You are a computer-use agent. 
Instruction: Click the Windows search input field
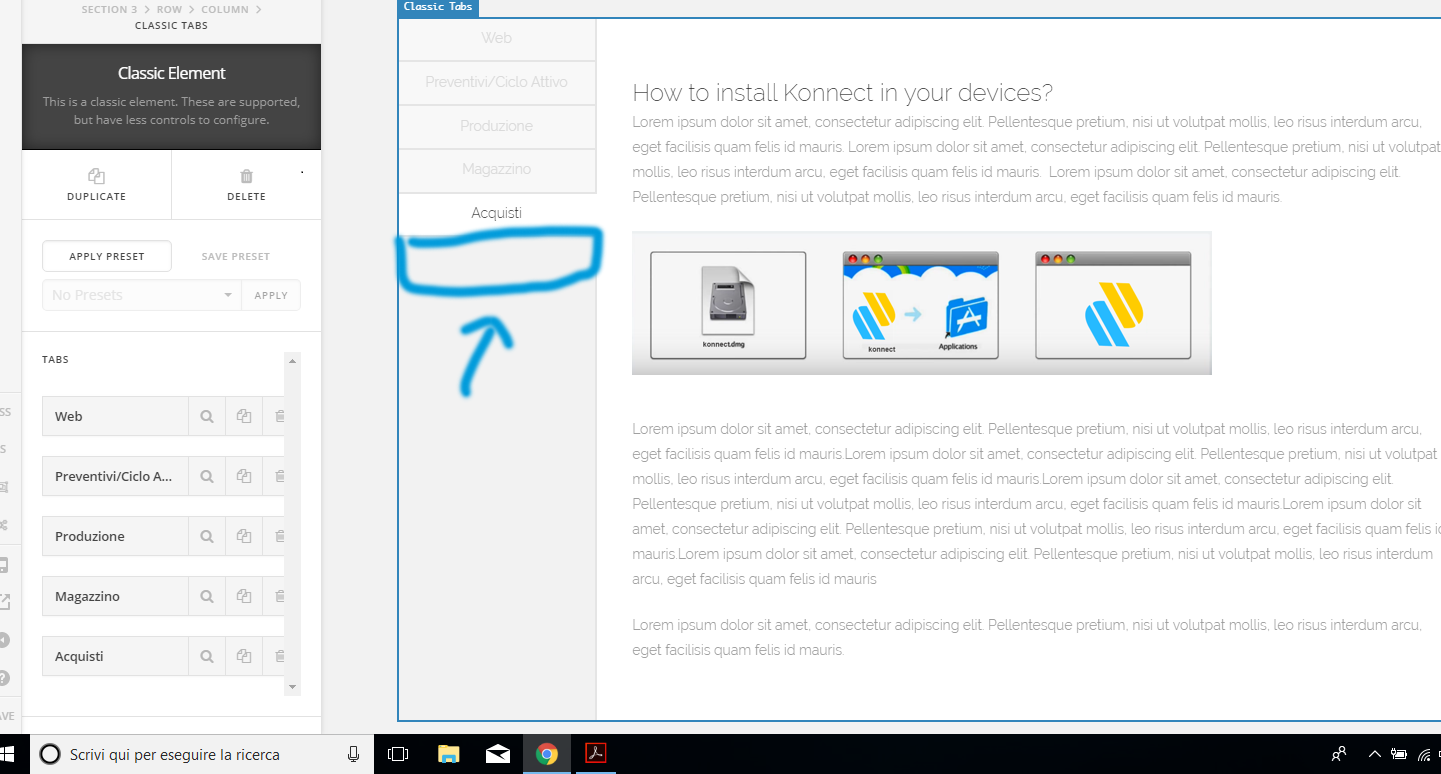190,754
